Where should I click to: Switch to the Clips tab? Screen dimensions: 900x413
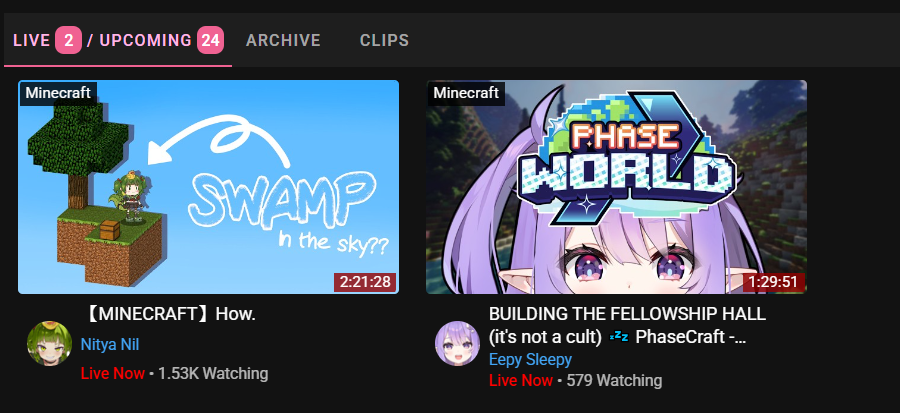pyautogui.click(x=385, y=41)
